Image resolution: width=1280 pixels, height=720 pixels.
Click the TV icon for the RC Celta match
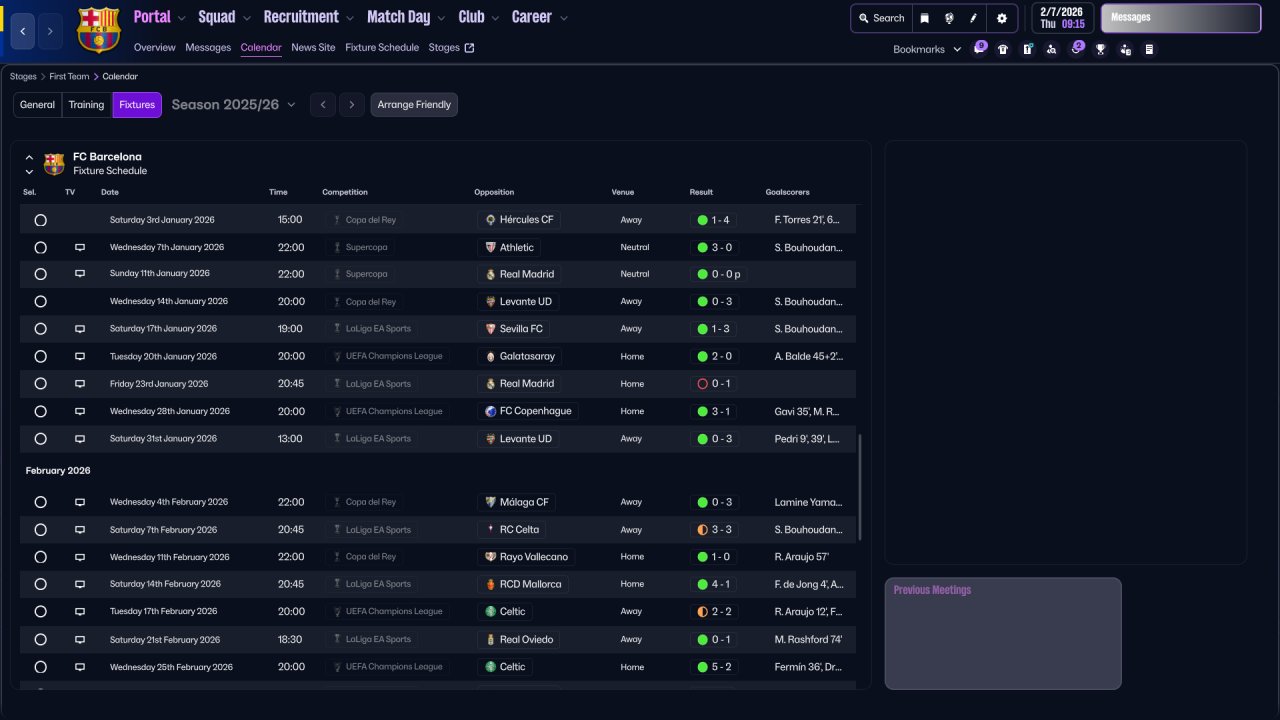point(80,530)
